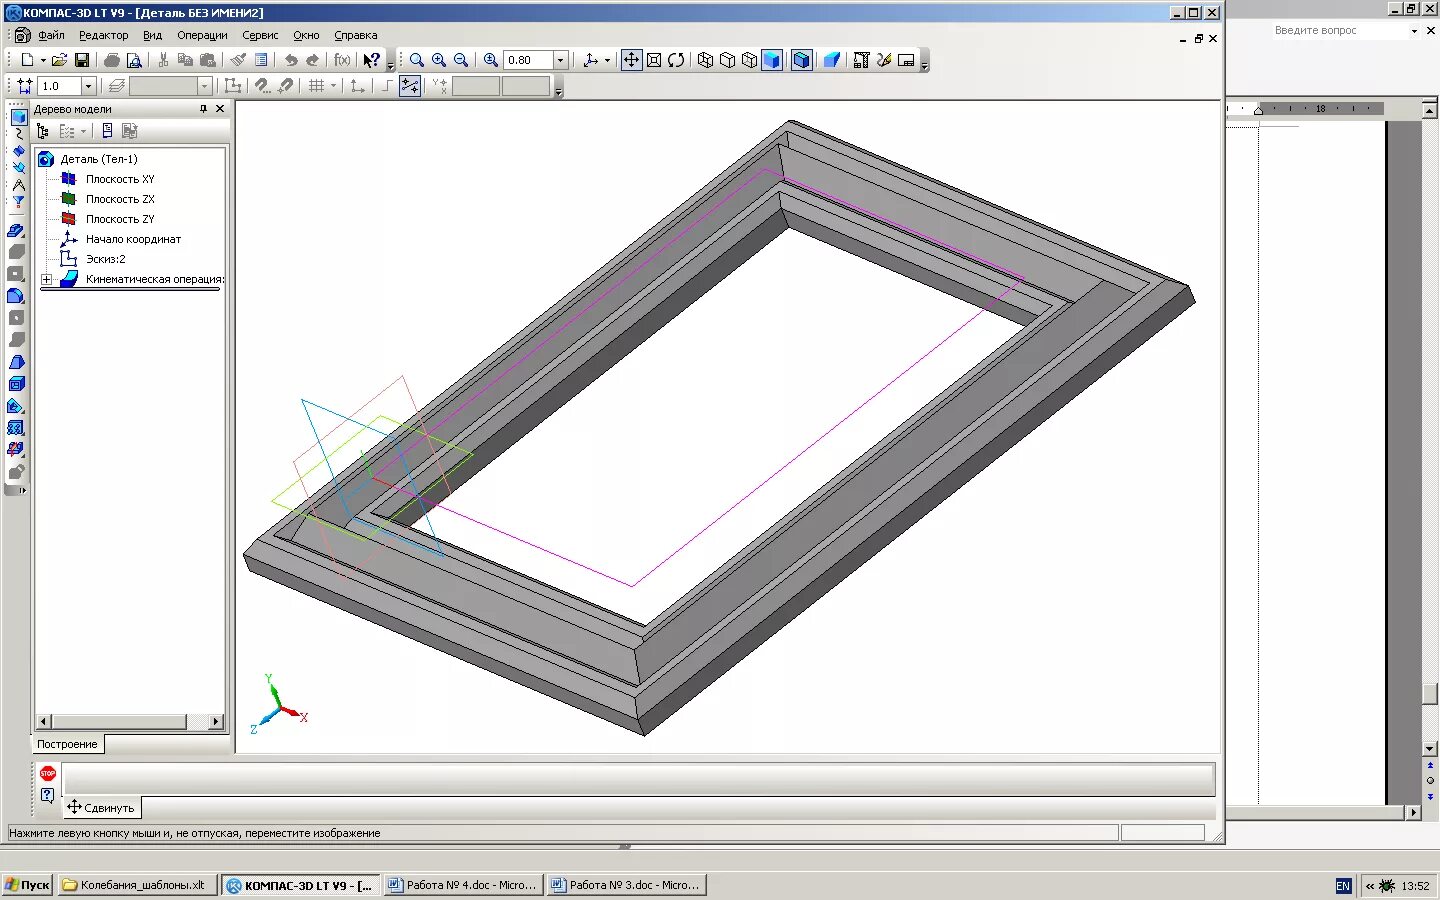
Task: Open a file with the folder icon
Action: 59,60
